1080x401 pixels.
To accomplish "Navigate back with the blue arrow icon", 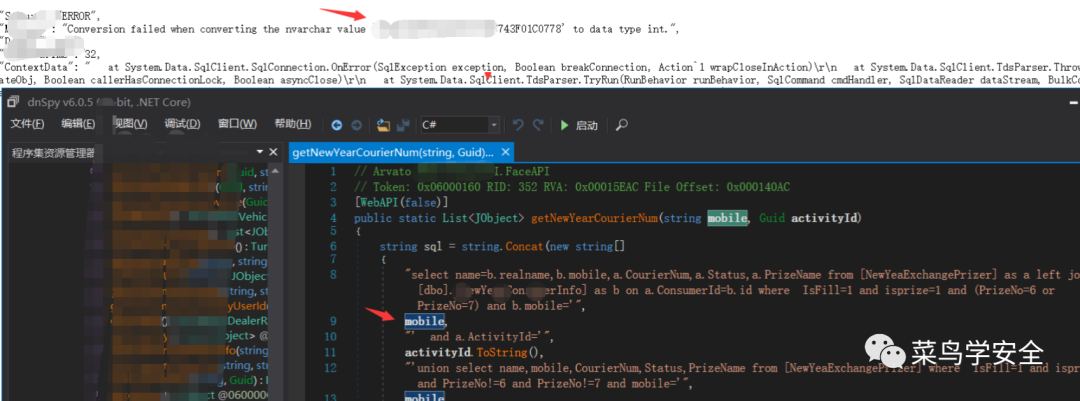I will click(x=337, y=125).
